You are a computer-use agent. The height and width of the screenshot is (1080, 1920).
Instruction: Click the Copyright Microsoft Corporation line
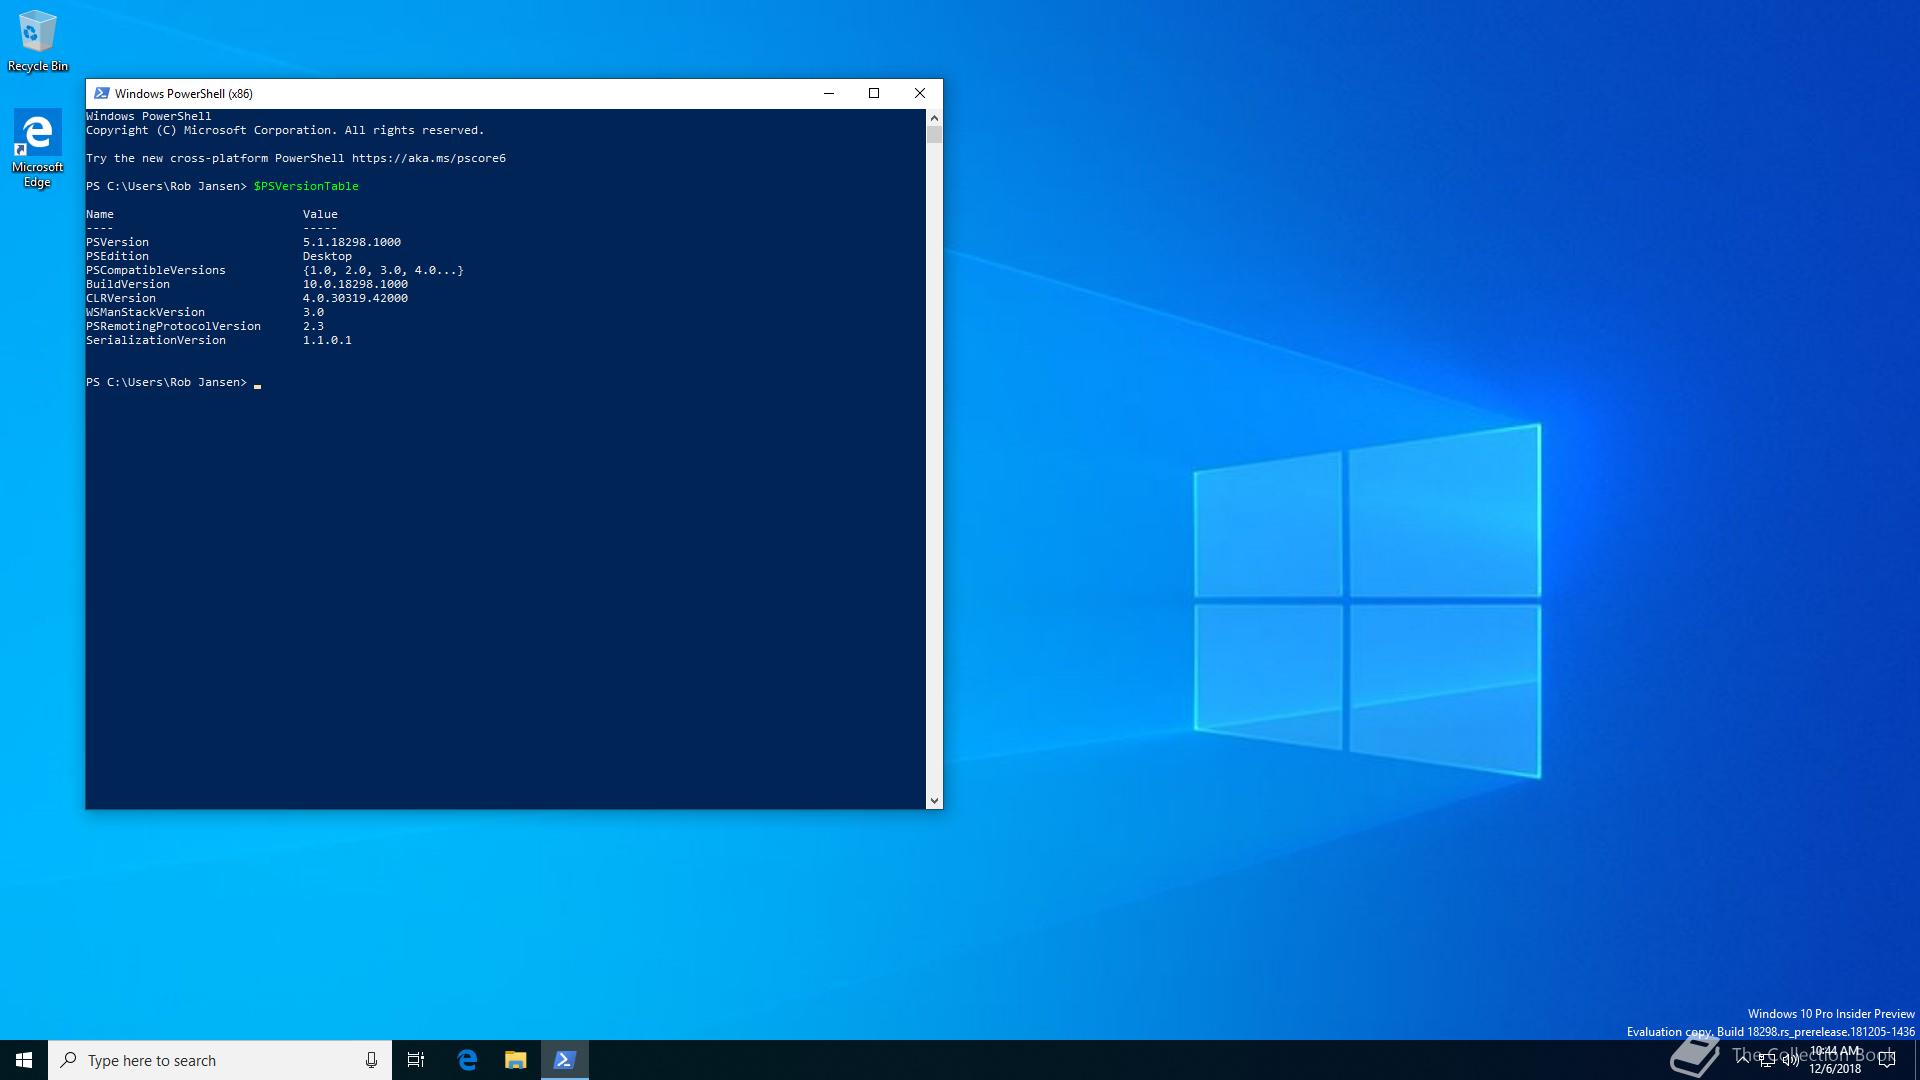coord(285,130)
